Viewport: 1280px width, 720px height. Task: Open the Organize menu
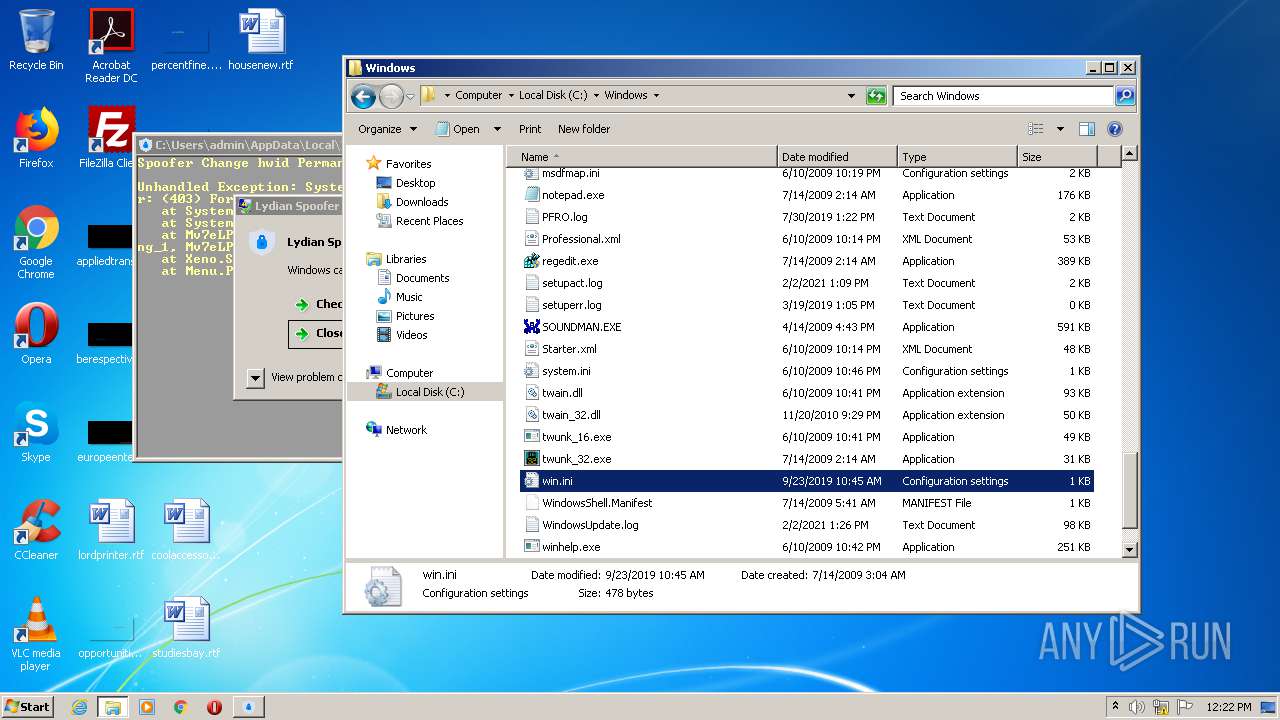(x=387, y=129)
